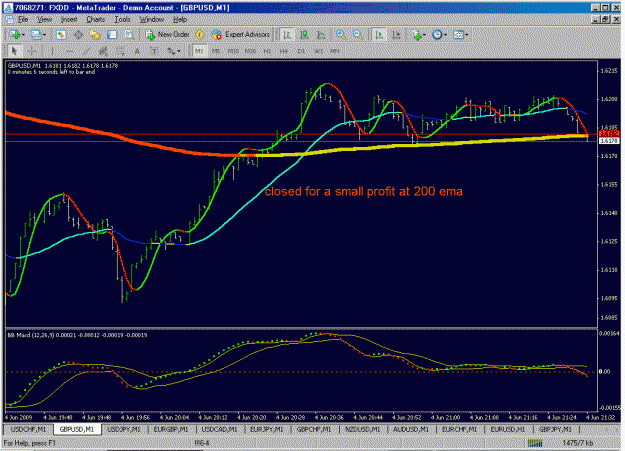
Task: Open the Tools menu
Action: [x=122, y=20]
